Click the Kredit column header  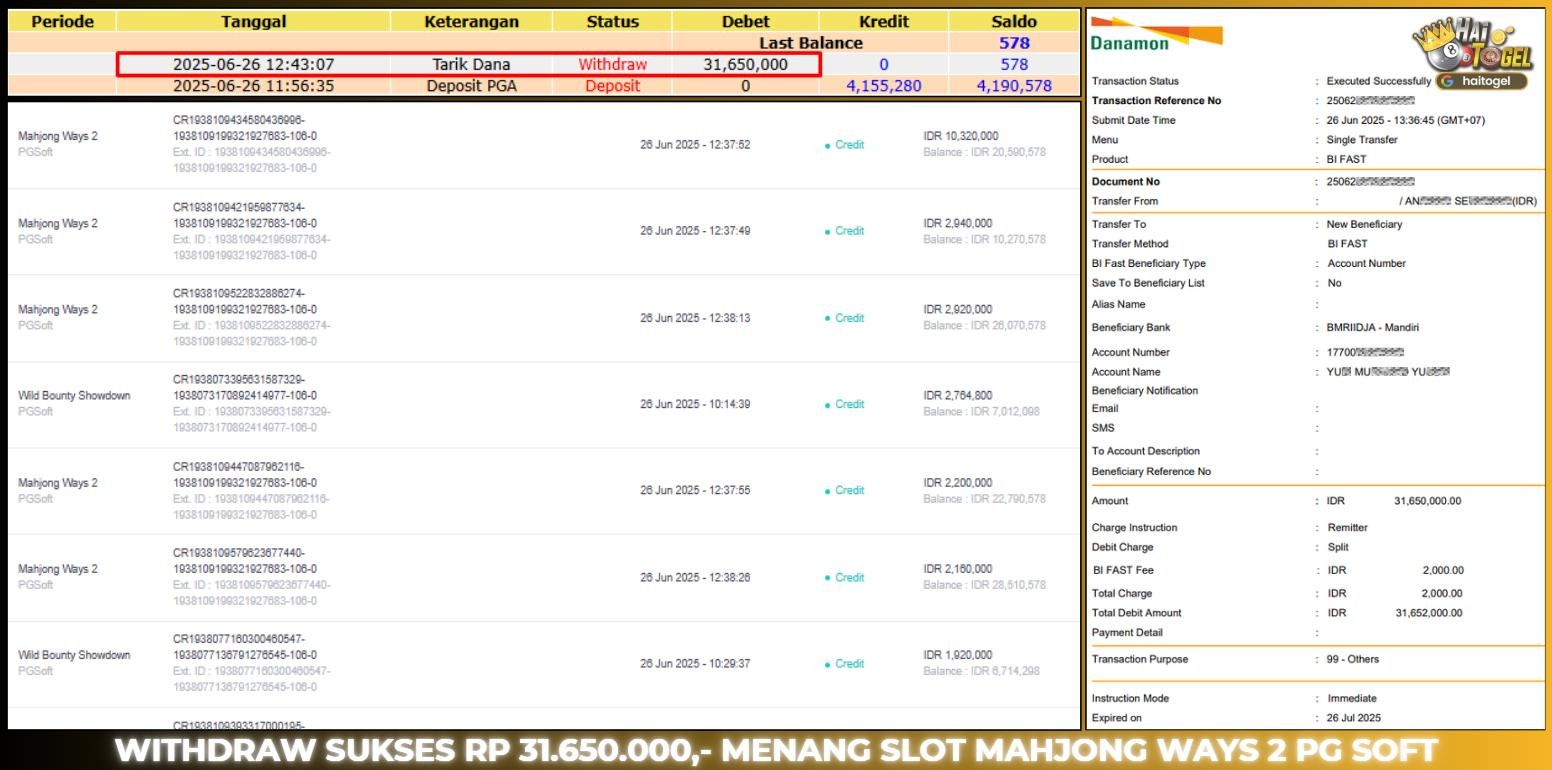884,21
